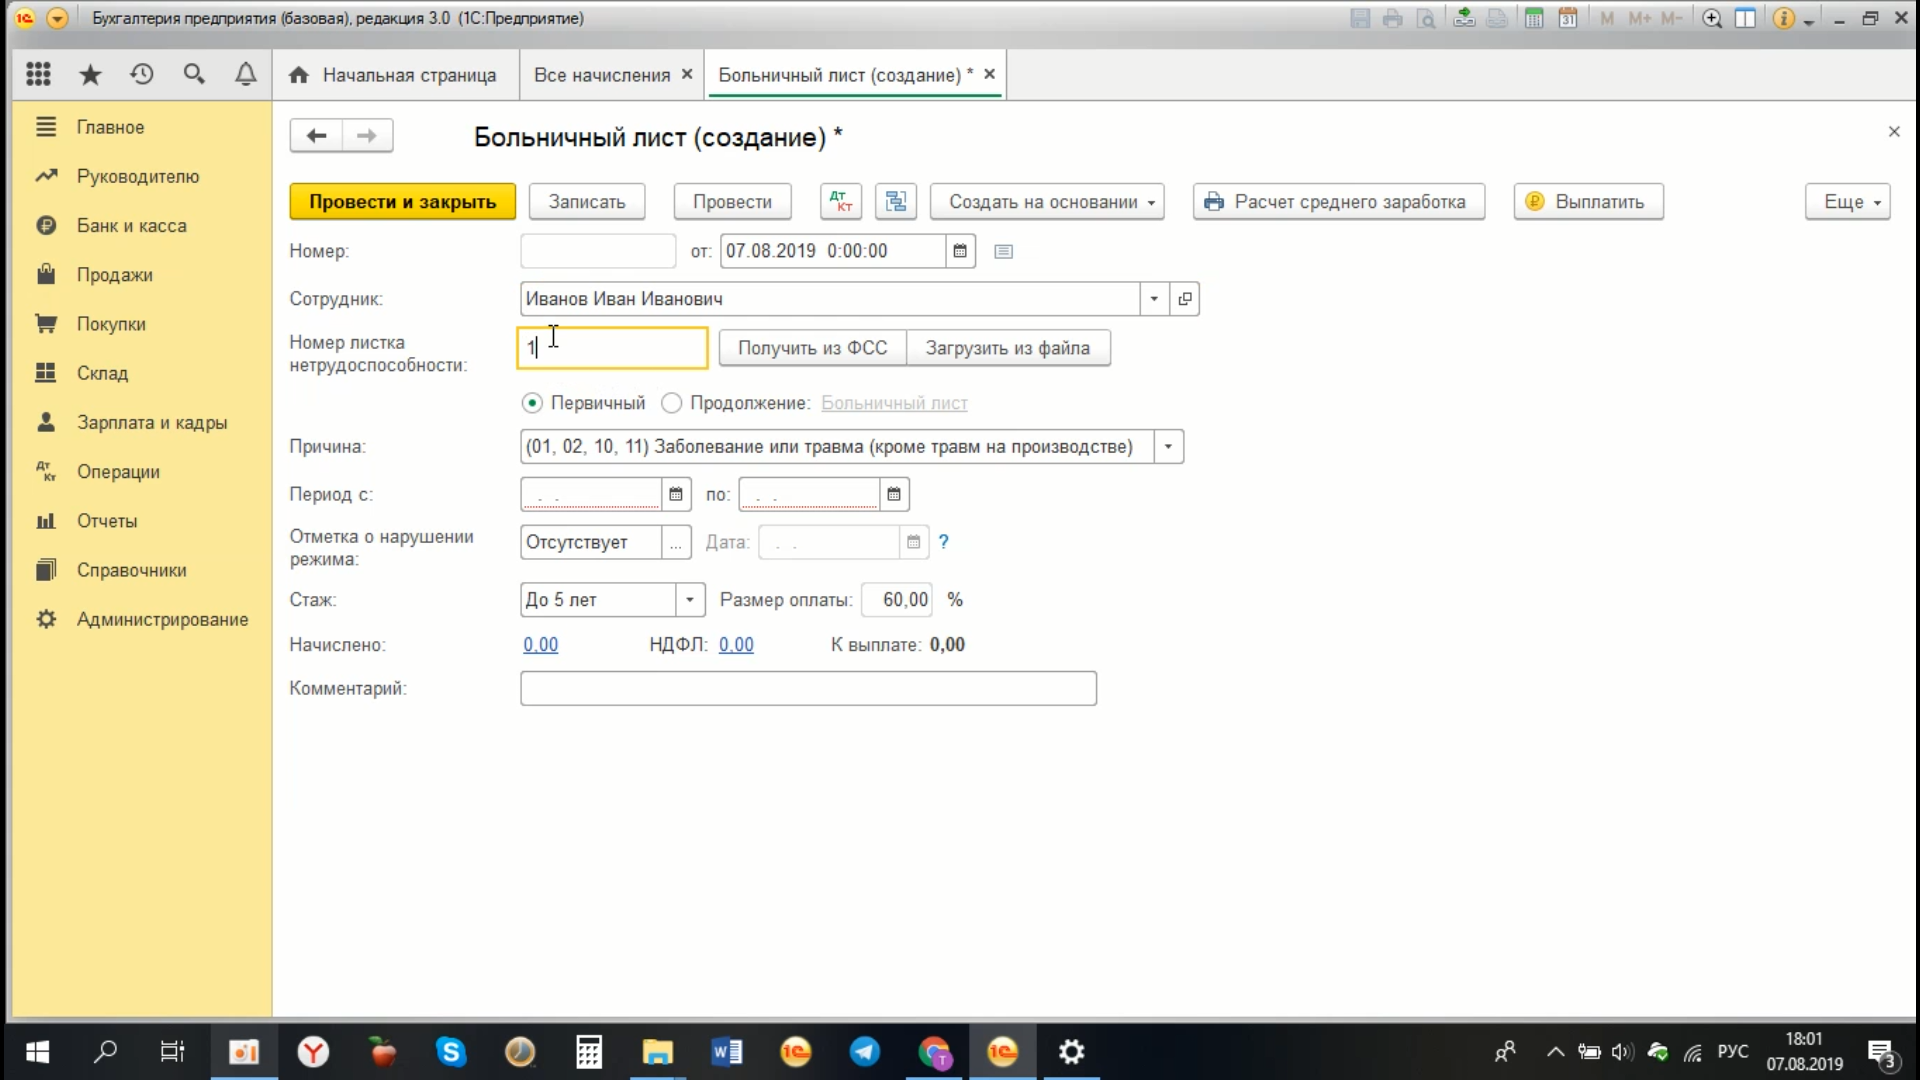Expand the Сотрудник dropdown arrow
Image resolution: width=1920 pixels, height=1080 pixels.
pos(1154,299)
